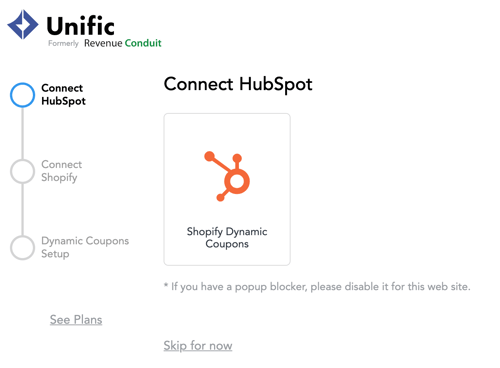Click the Skip for now link
500x368 pixels.
[x=198, y=346]
